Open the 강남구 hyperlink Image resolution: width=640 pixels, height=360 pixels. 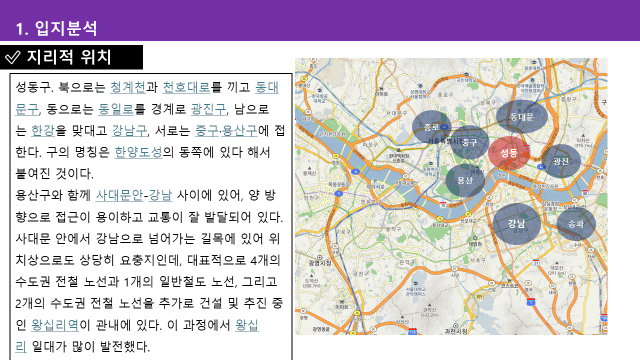[x=129, y=131]
